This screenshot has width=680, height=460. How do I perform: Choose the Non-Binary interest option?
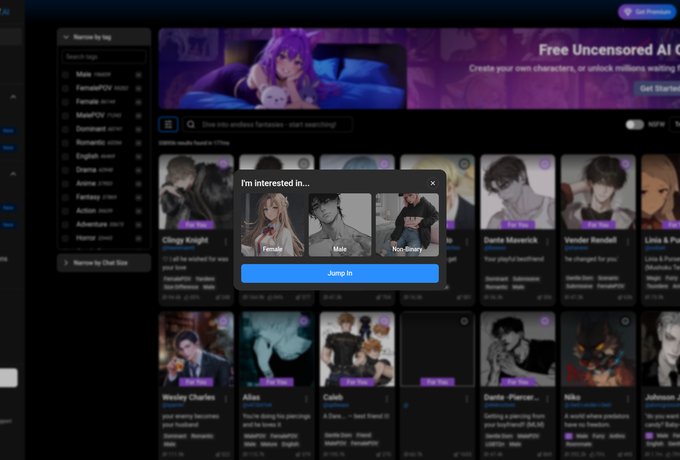click(406, 225)
